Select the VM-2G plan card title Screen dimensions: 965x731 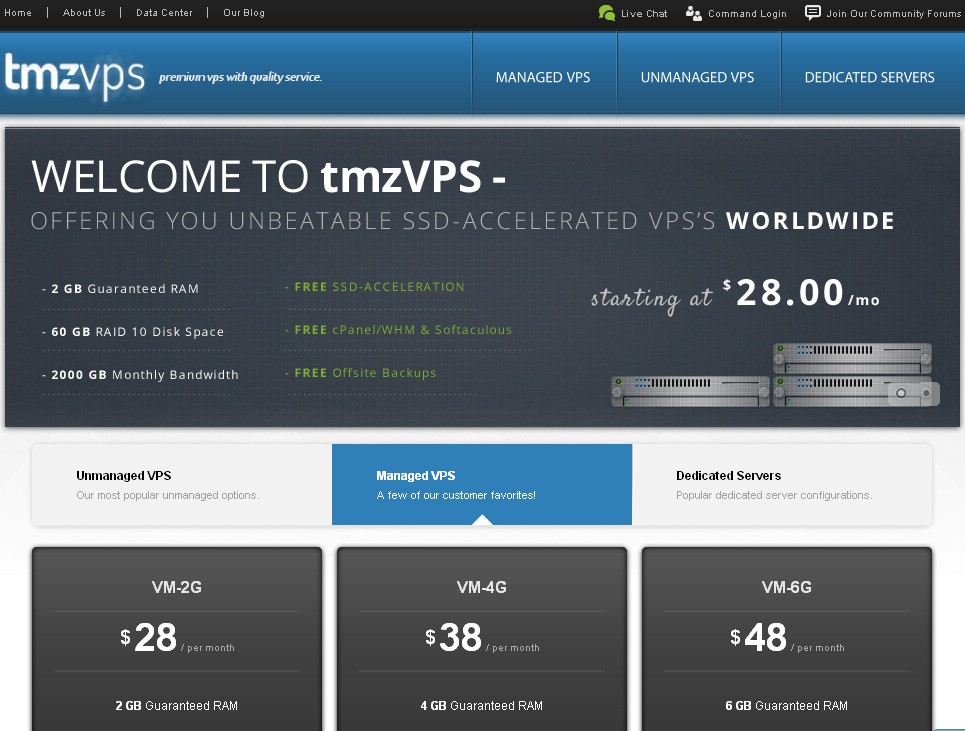click(x=177, y=587)
